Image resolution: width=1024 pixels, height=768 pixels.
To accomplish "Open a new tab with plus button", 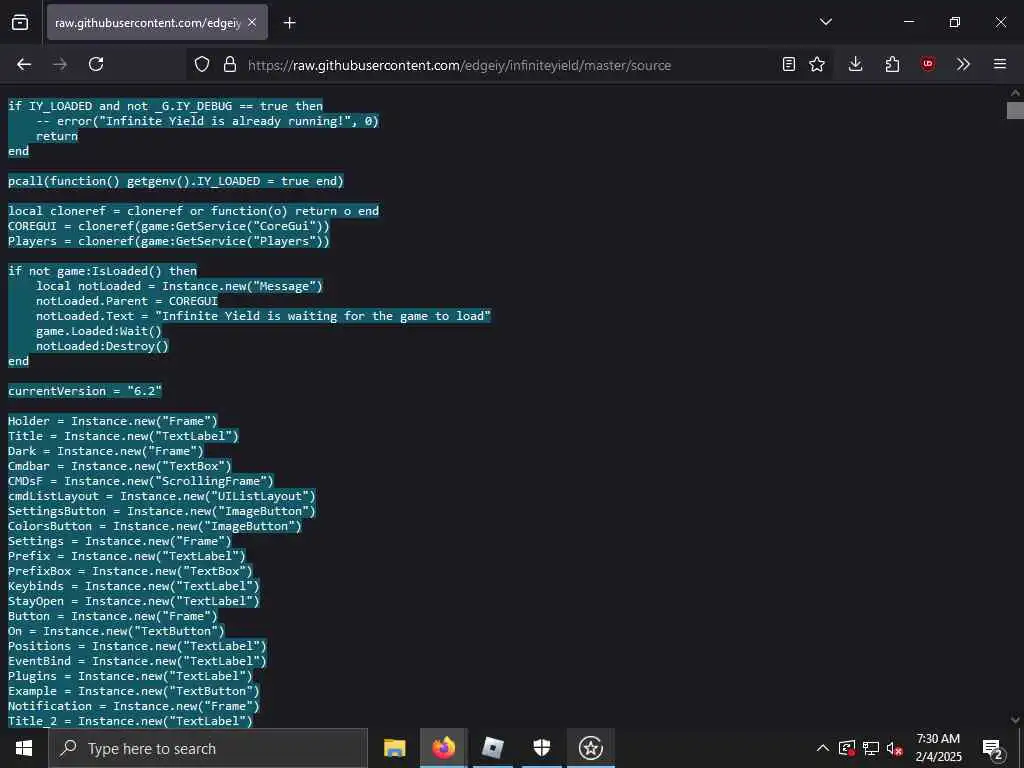I will [x=290, y=23].
